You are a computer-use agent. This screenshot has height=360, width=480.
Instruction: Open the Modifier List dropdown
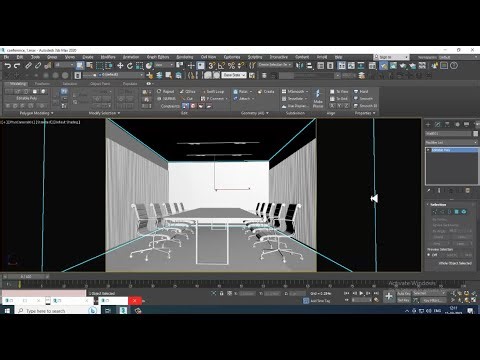(x=451, y=142)
